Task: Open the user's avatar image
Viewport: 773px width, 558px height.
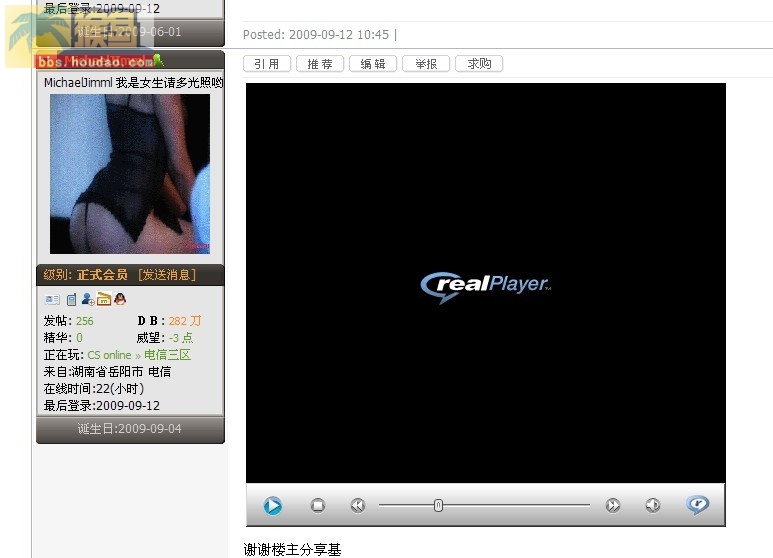Action: [130, 174]
